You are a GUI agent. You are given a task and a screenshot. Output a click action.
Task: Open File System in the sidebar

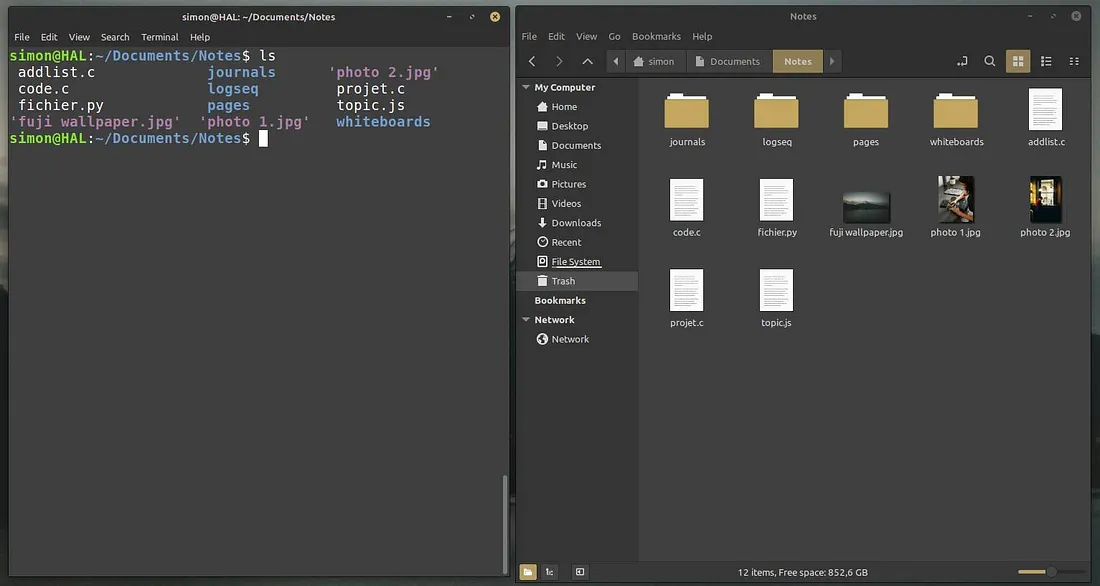[x=577, y=261]
